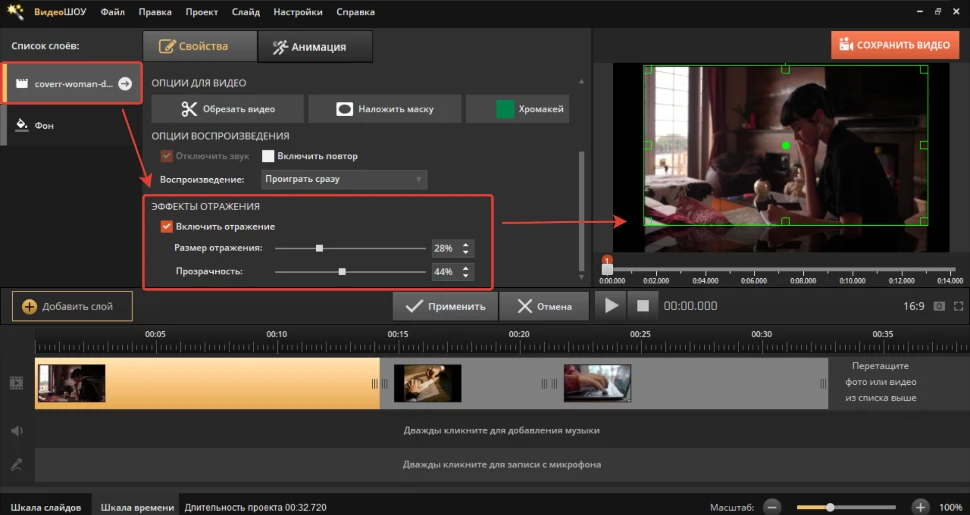Click the Прозрачность 44% value field

coord(445,272)
